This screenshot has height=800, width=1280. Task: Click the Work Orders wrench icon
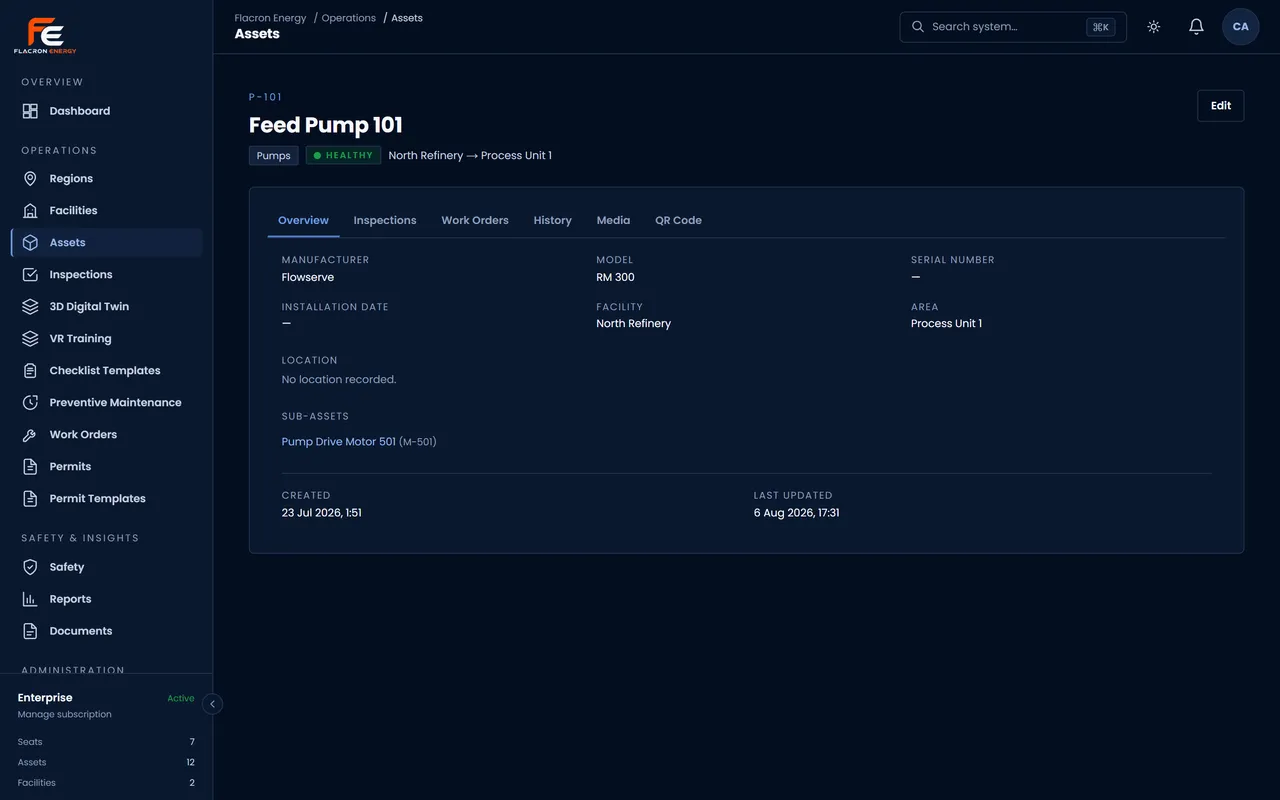pyautogui.click(x=30, y=435)
